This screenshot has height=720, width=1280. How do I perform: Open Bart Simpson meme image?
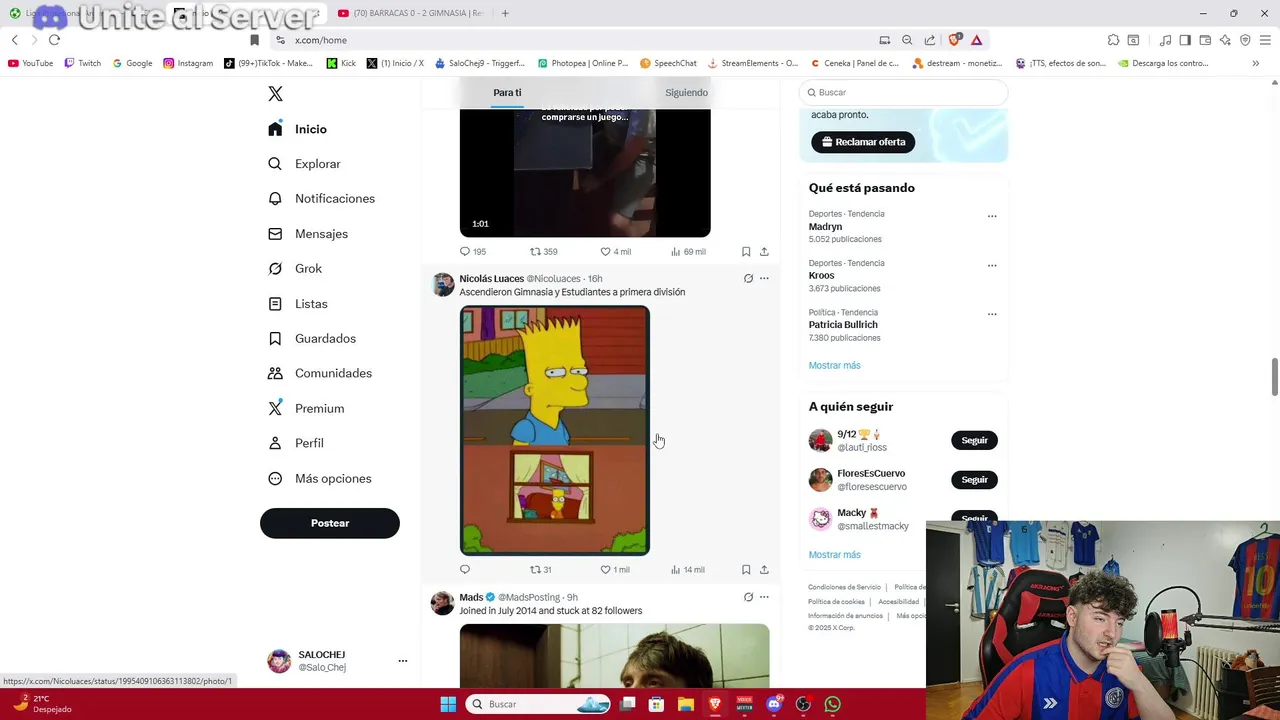click(555, 430)
